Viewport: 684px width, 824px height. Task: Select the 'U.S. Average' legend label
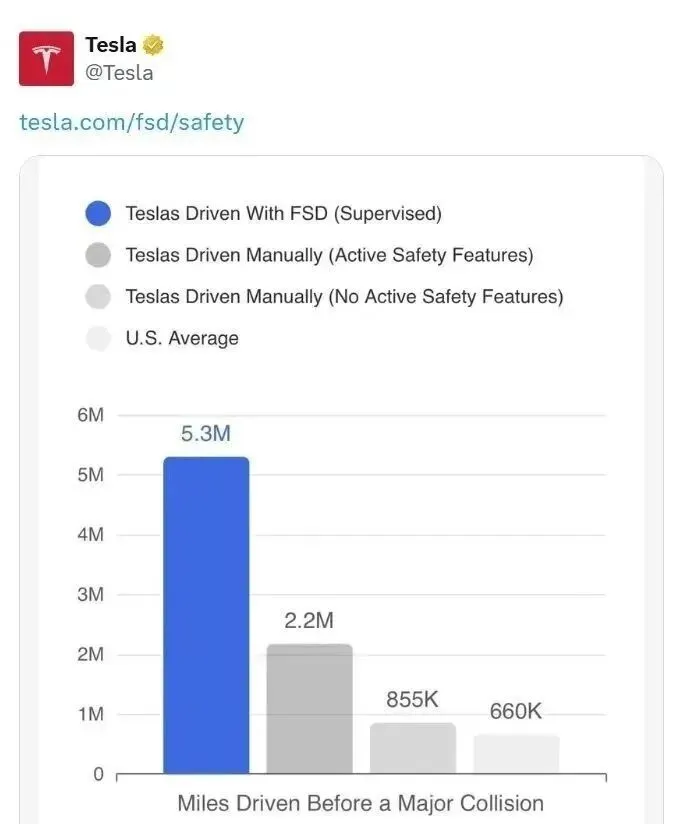[182, 338]
